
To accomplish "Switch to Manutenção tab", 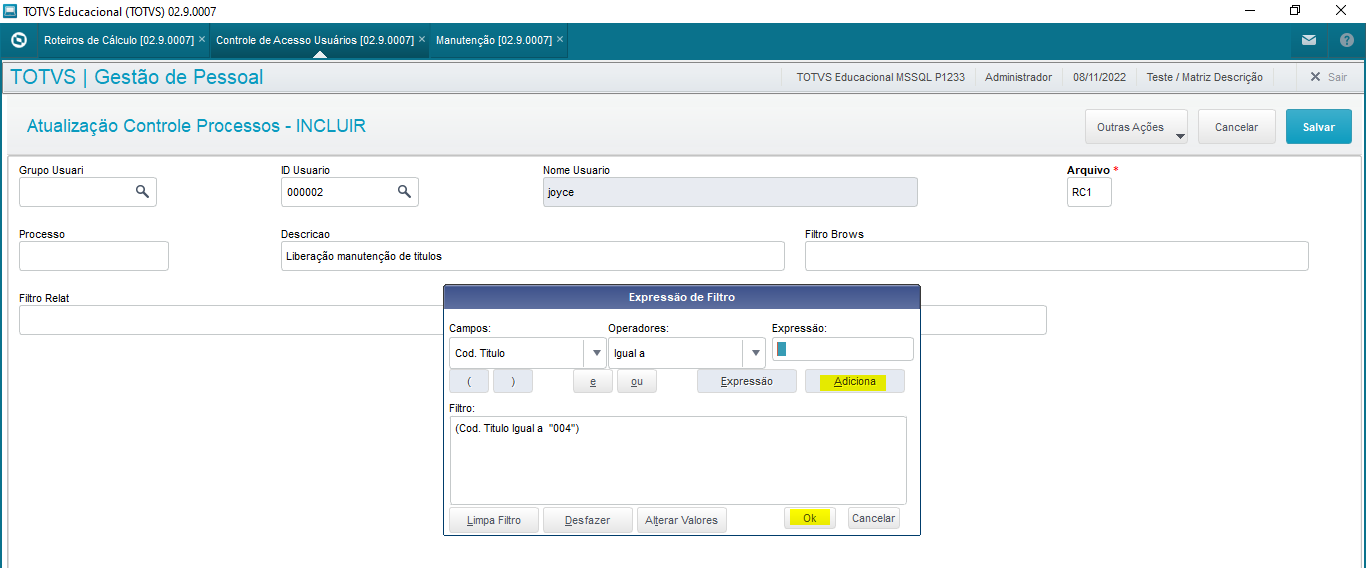I will coord(494,41).
